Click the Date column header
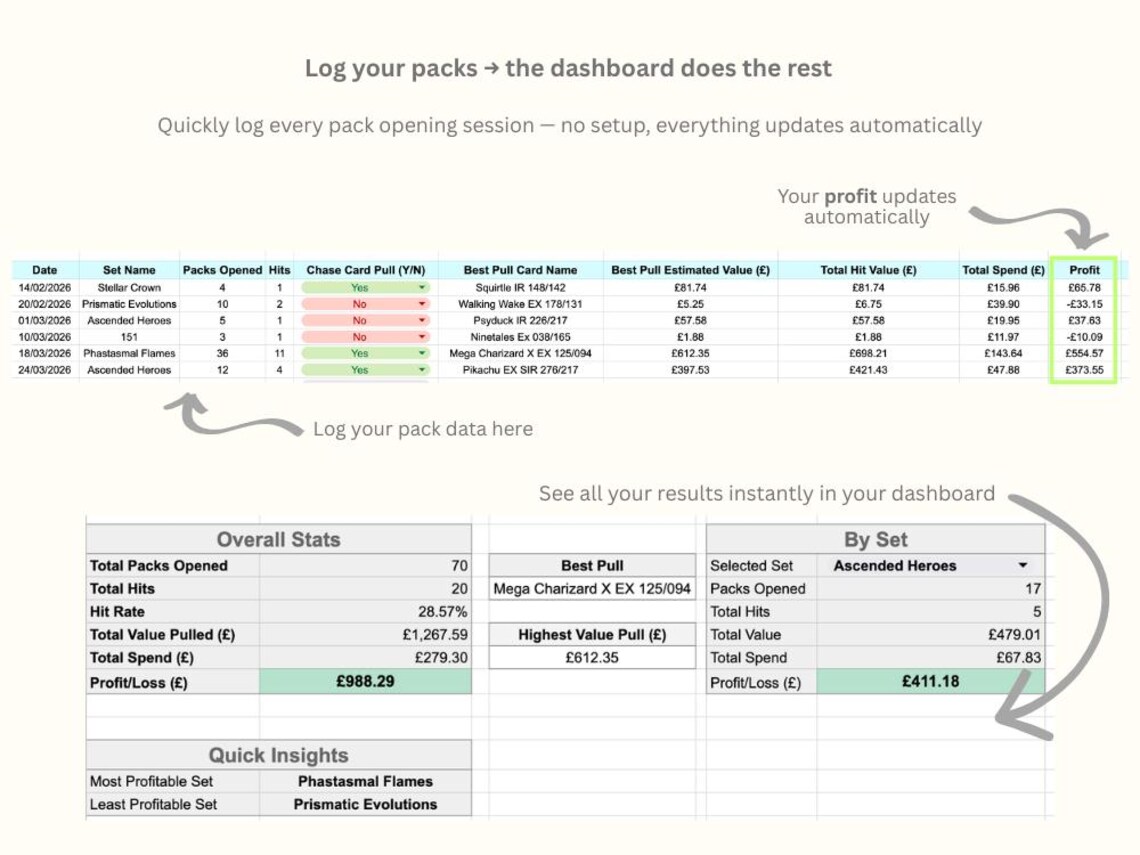The height and width of the screenshot is (855, 1140). click(x=44, y=270)
